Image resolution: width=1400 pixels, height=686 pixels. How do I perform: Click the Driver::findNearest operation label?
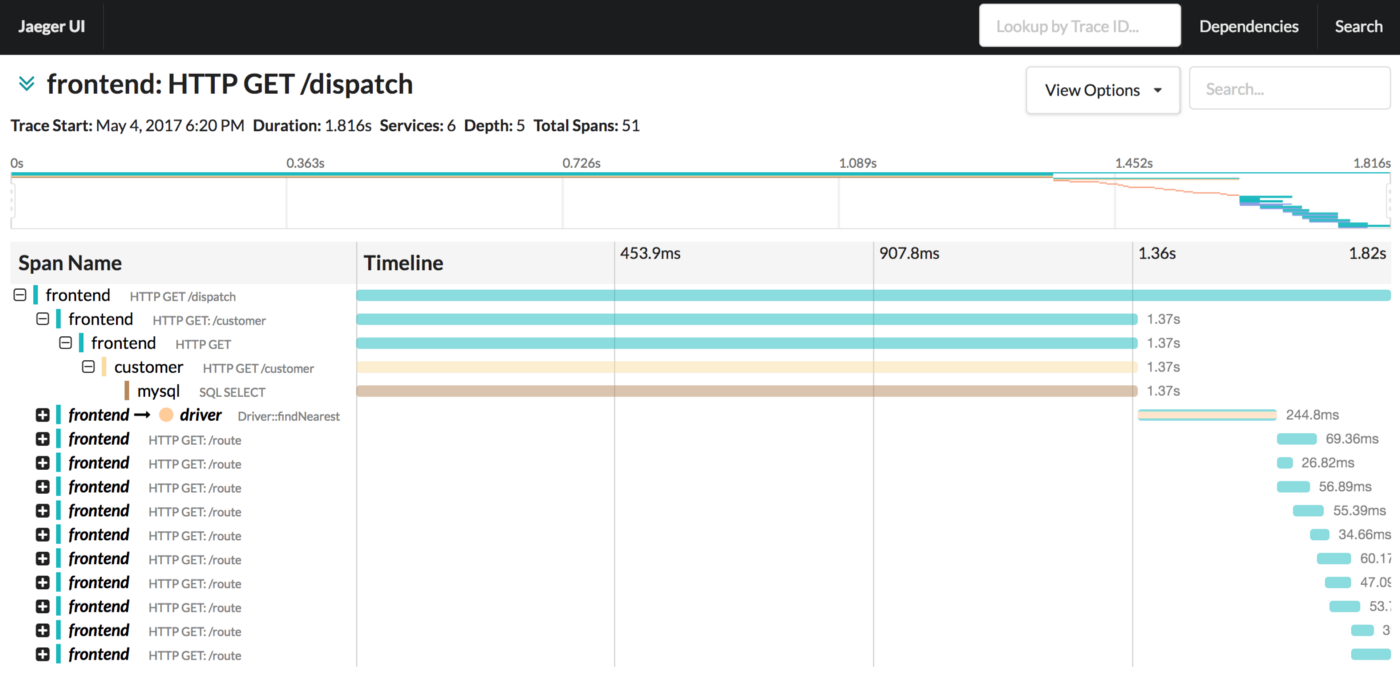click(289, 416)
